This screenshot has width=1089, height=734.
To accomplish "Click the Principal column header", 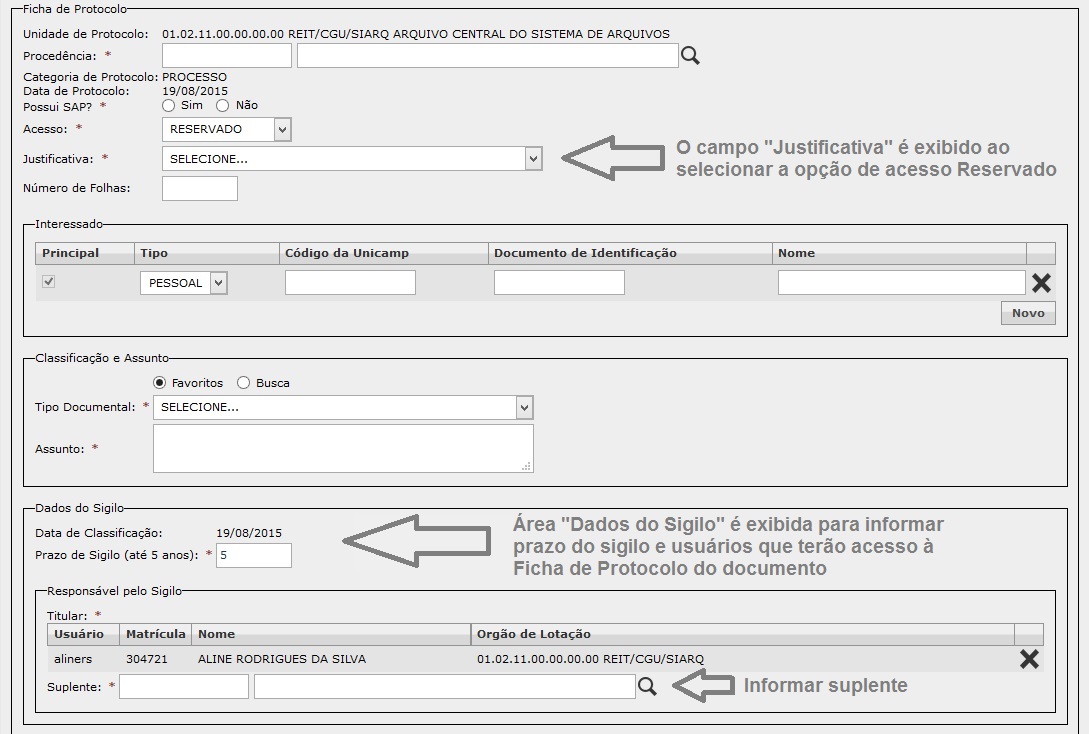I will tap(85, 253).
